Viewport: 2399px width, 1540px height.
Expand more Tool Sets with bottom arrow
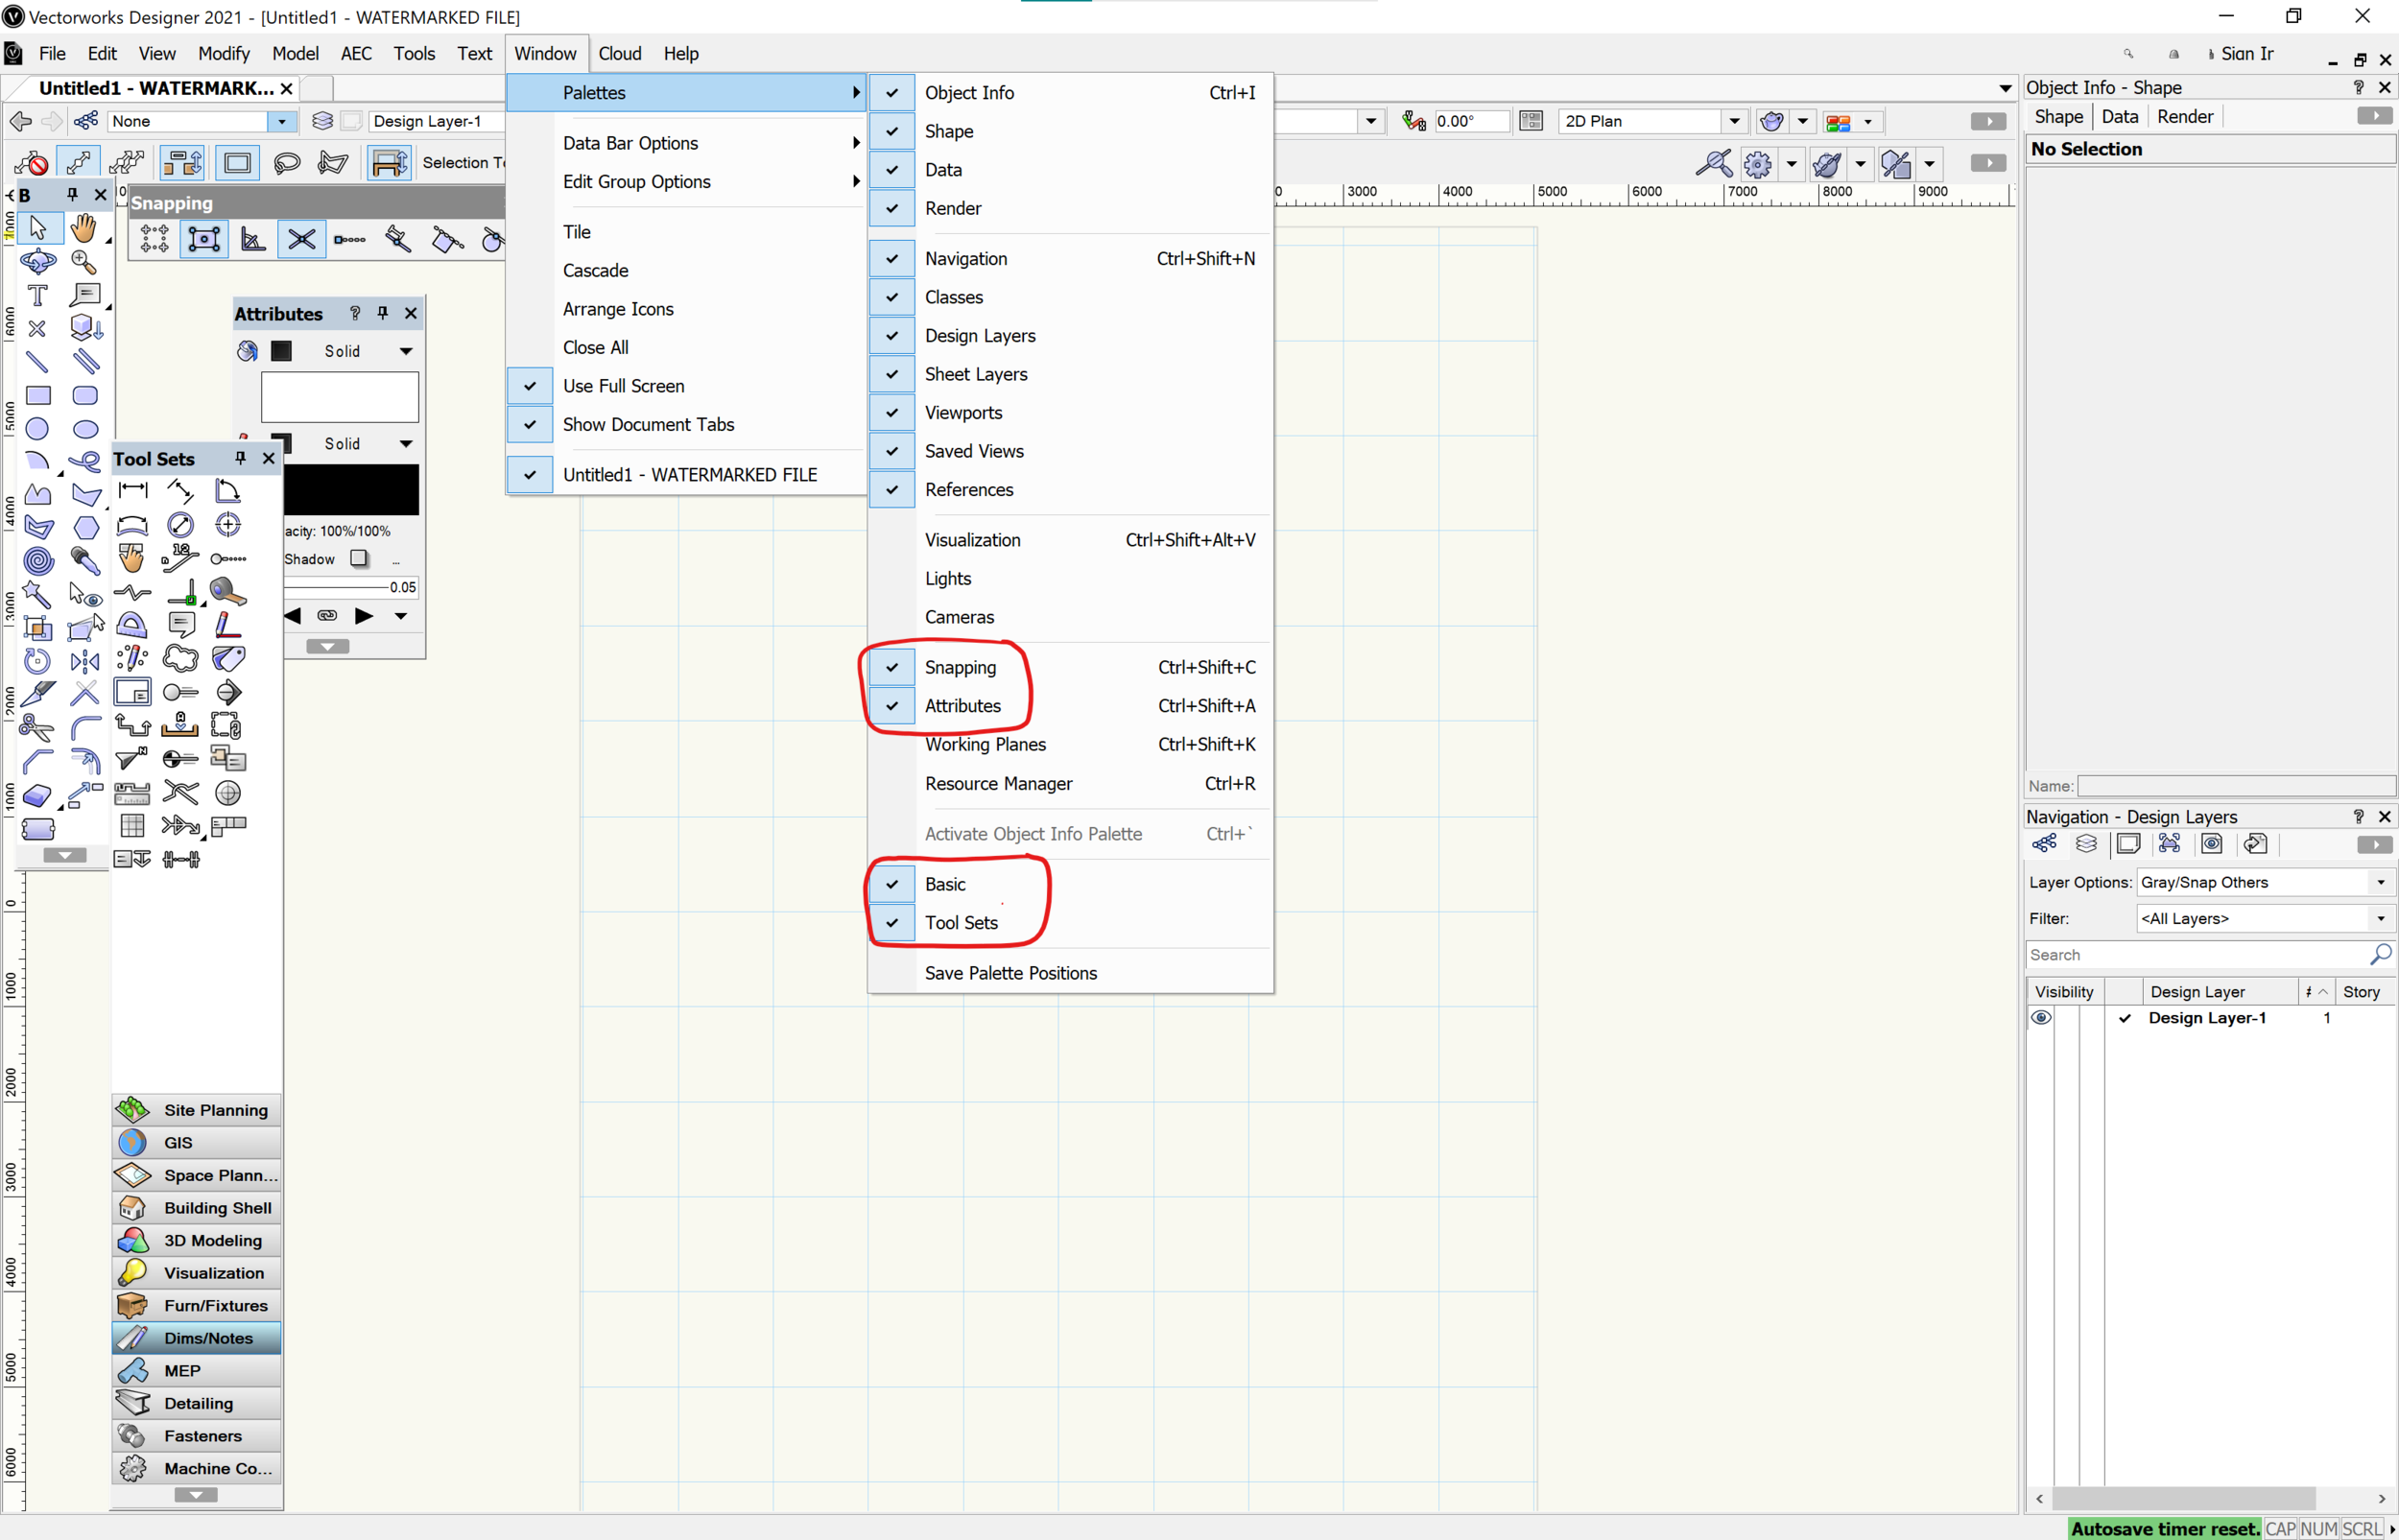coord(197,1496)
